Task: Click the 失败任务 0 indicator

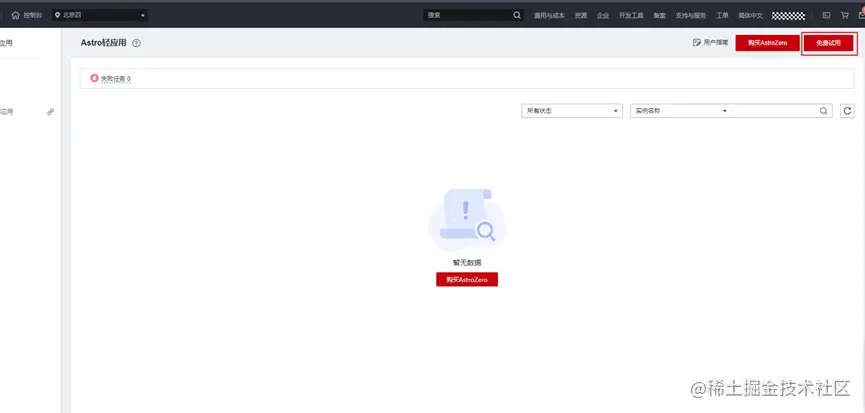Action: tap(115, 79)
